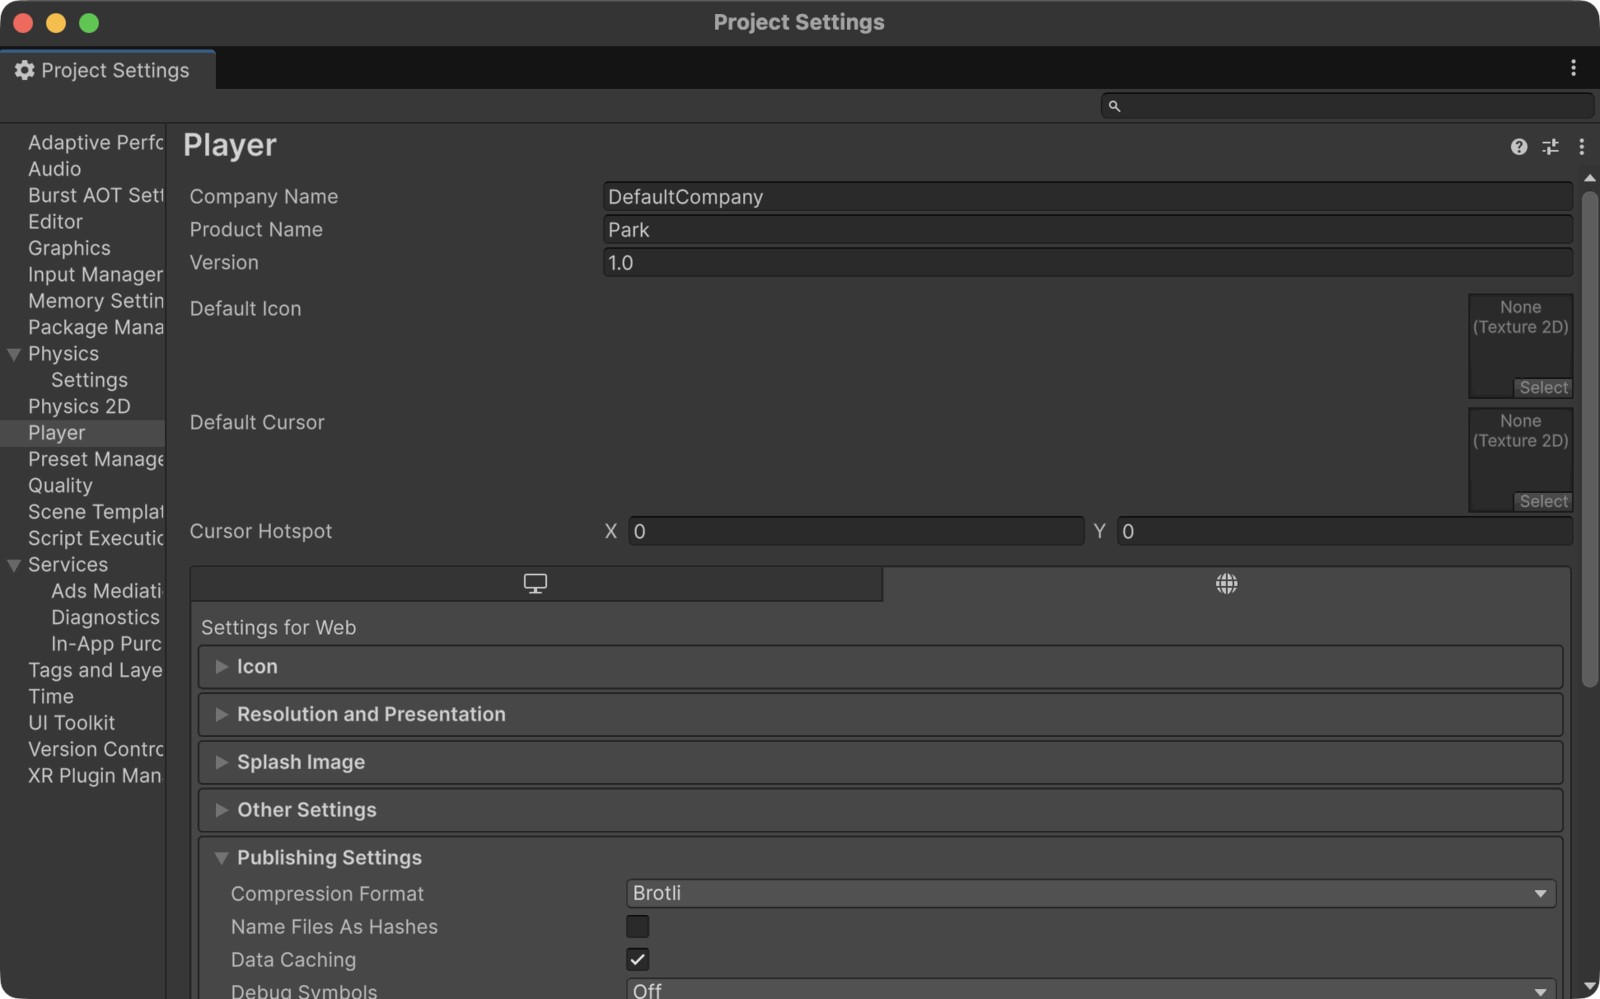Viewport: 1600px width, 999px height.
Task: Open the Player help documentation icon
Action: tap(1519, 147)
